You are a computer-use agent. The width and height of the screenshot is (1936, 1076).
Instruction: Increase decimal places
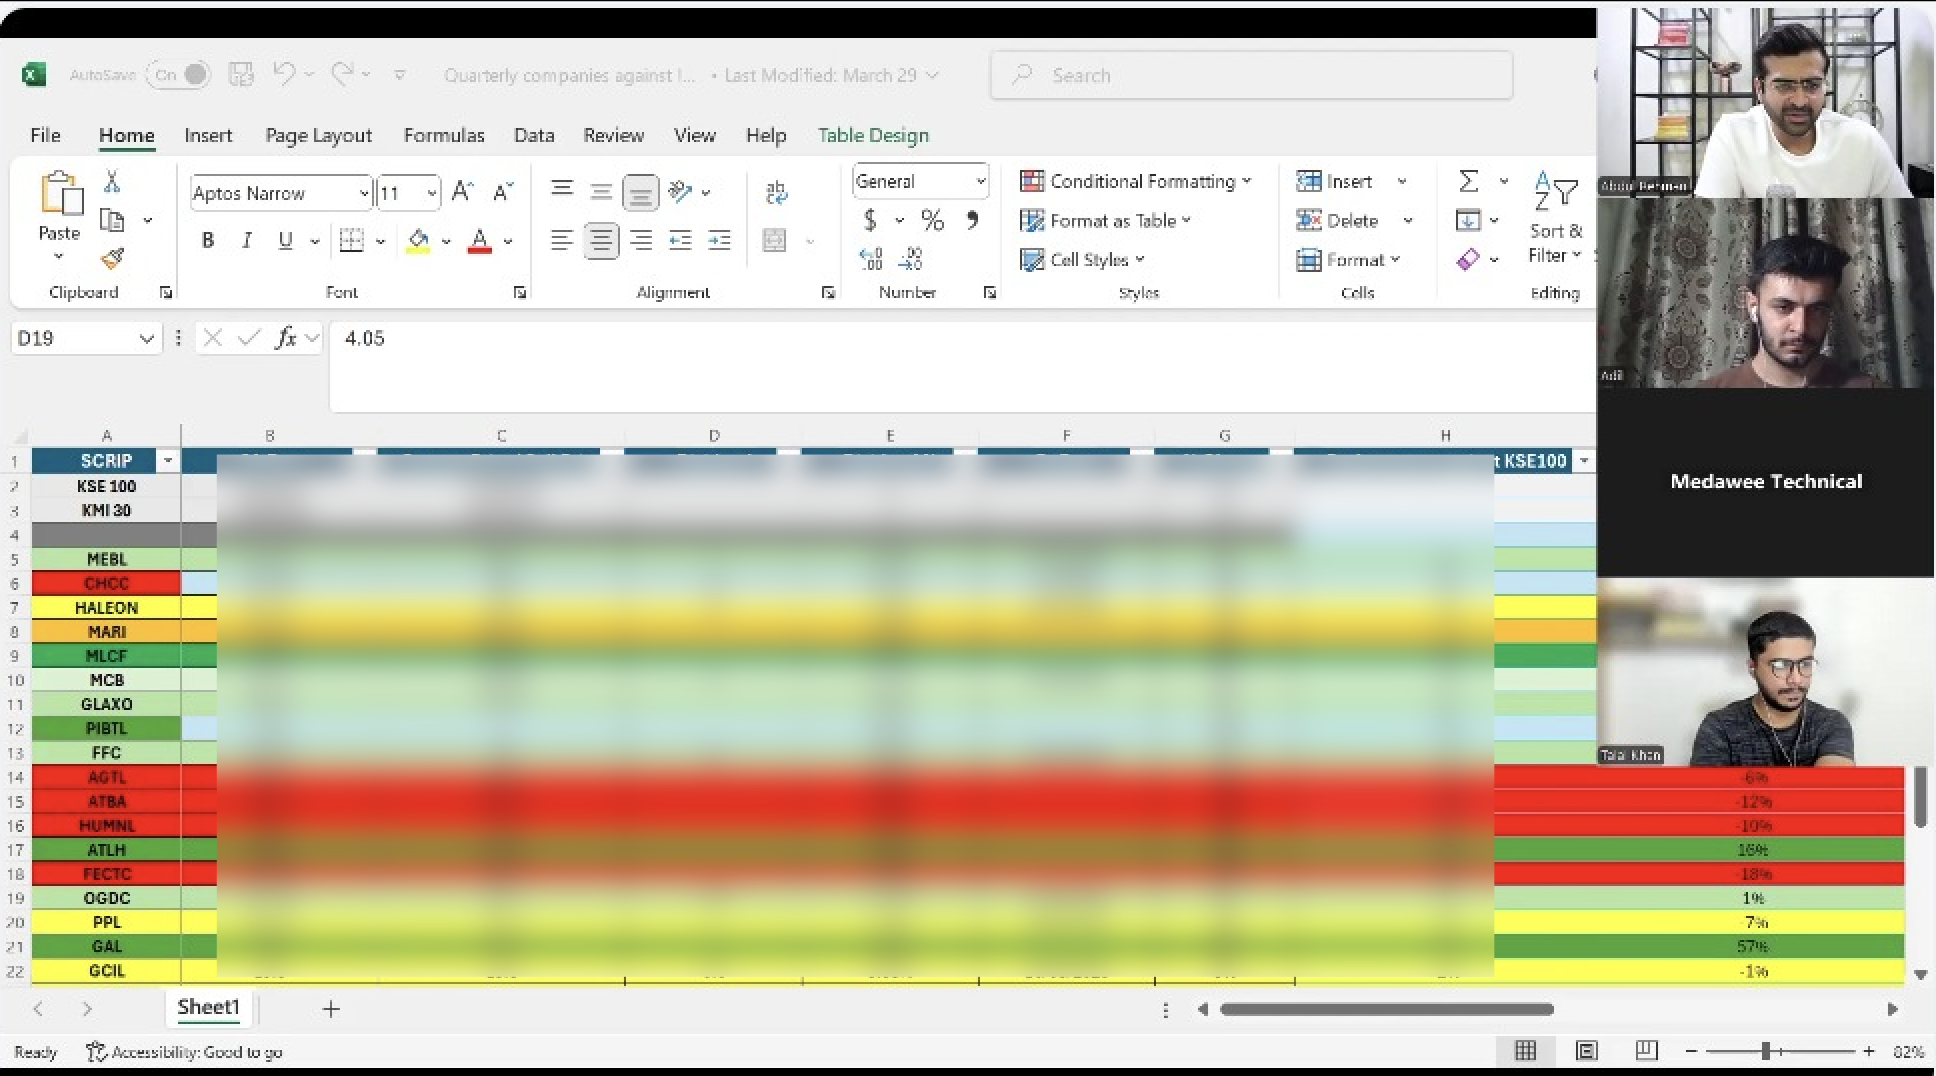[871, 259]
